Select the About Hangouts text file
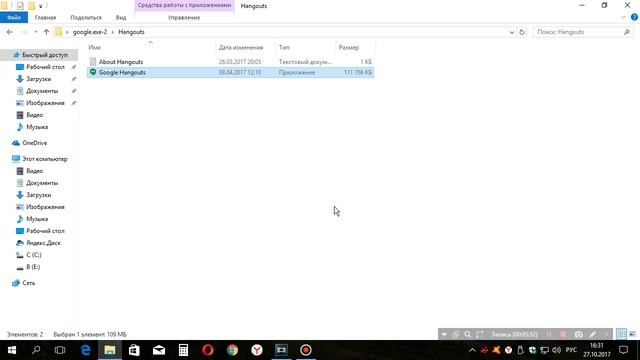This screenshot has width=640, height=360. (230, 62)
